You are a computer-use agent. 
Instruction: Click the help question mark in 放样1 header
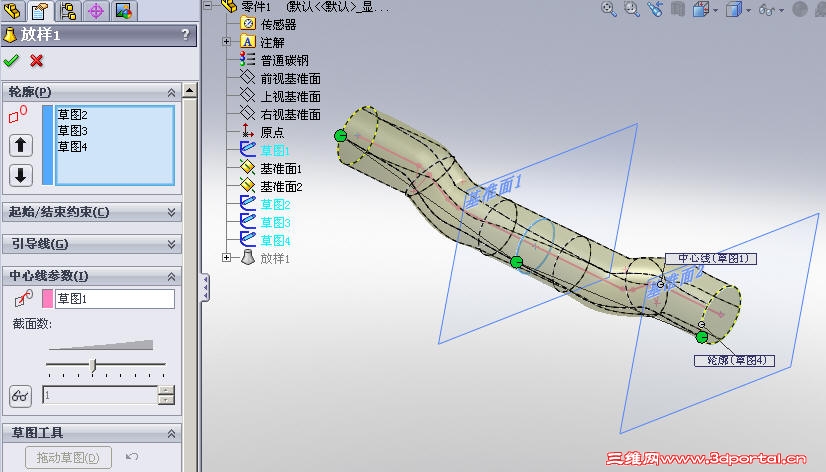[185, 35]
